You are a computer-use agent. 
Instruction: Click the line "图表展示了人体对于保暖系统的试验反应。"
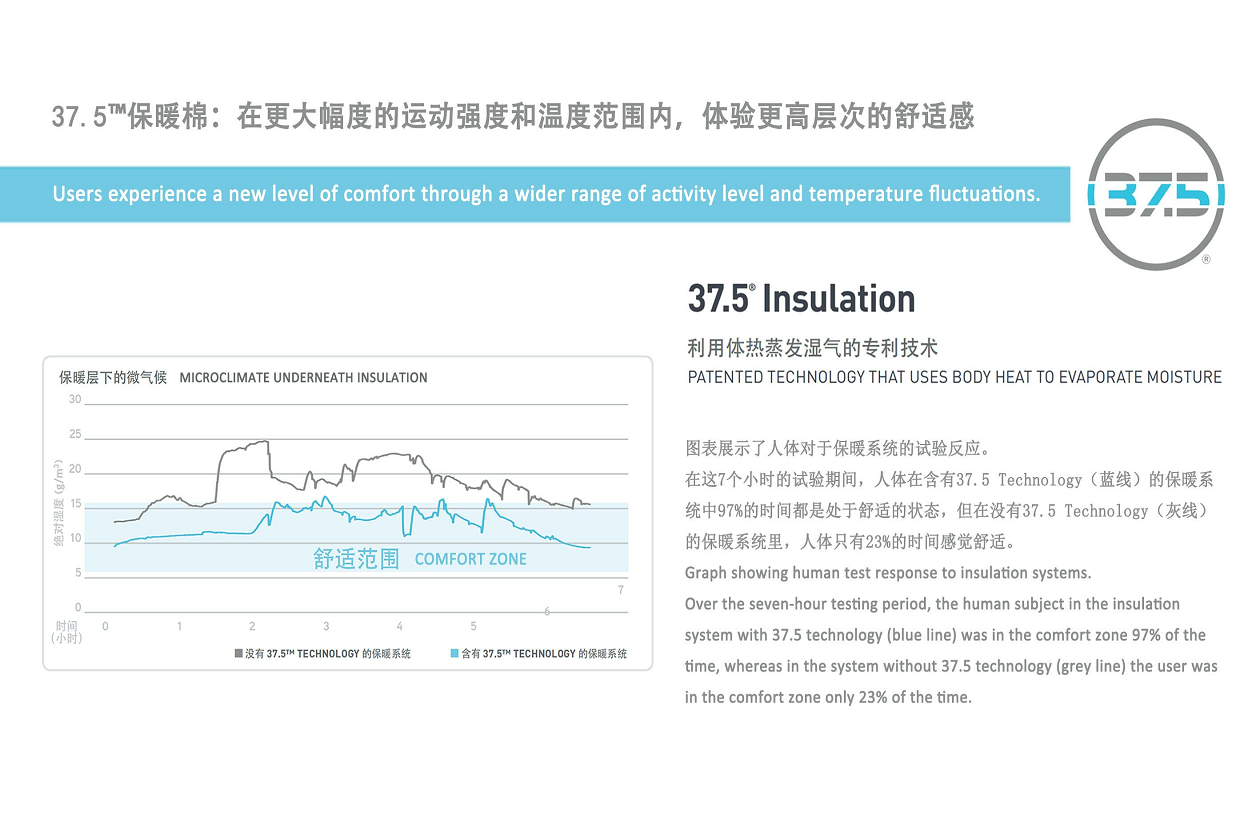[x=837, y=447]
